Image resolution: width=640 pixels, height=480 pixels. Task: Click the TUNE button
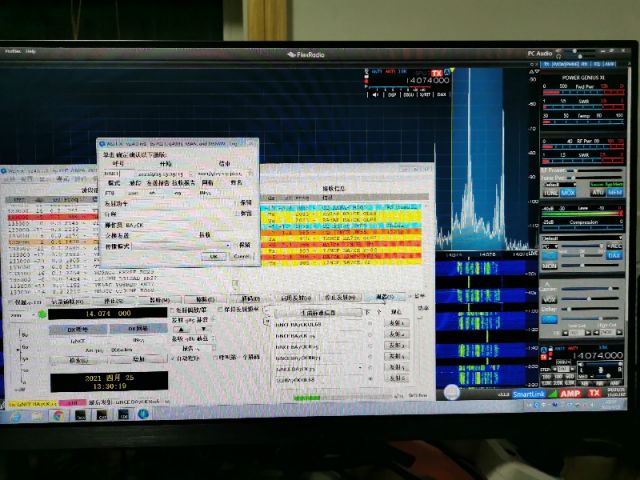click(x=551, y=193)
